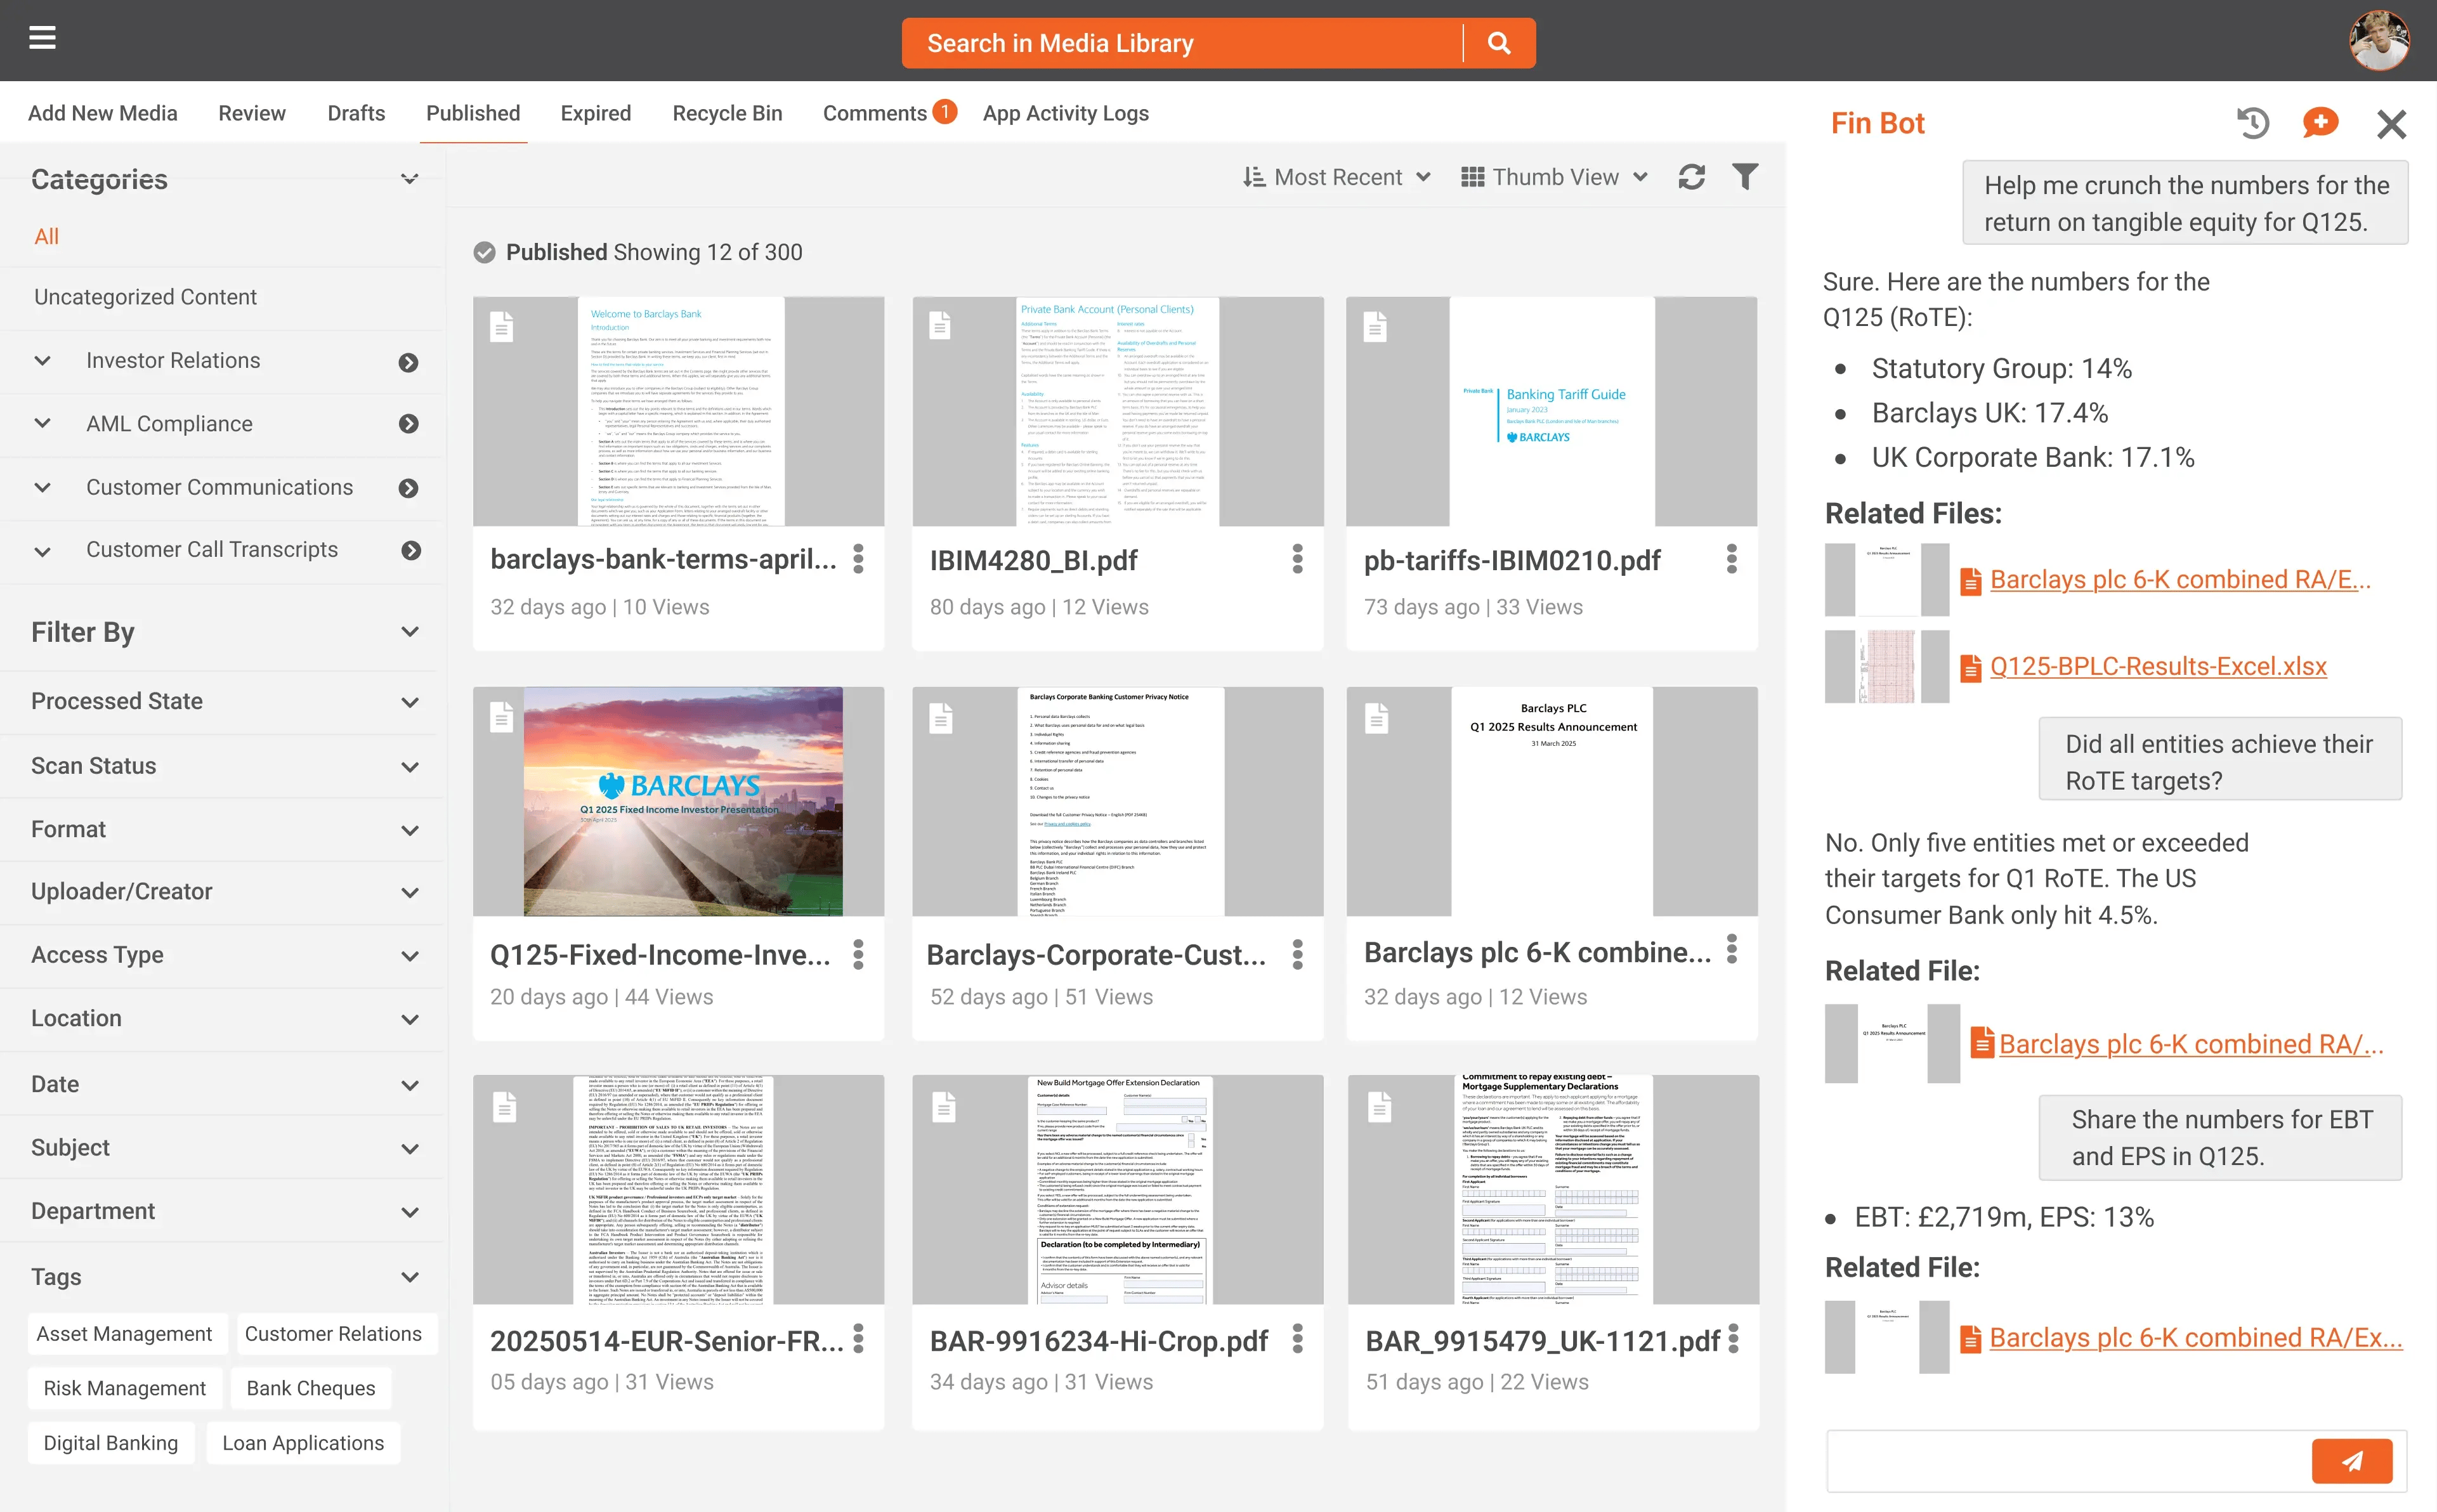Open options for BAR-9916234-Hi-Crop.pdf
This screenshot has height=1512, width=2437.
tap(1297, 1339)
